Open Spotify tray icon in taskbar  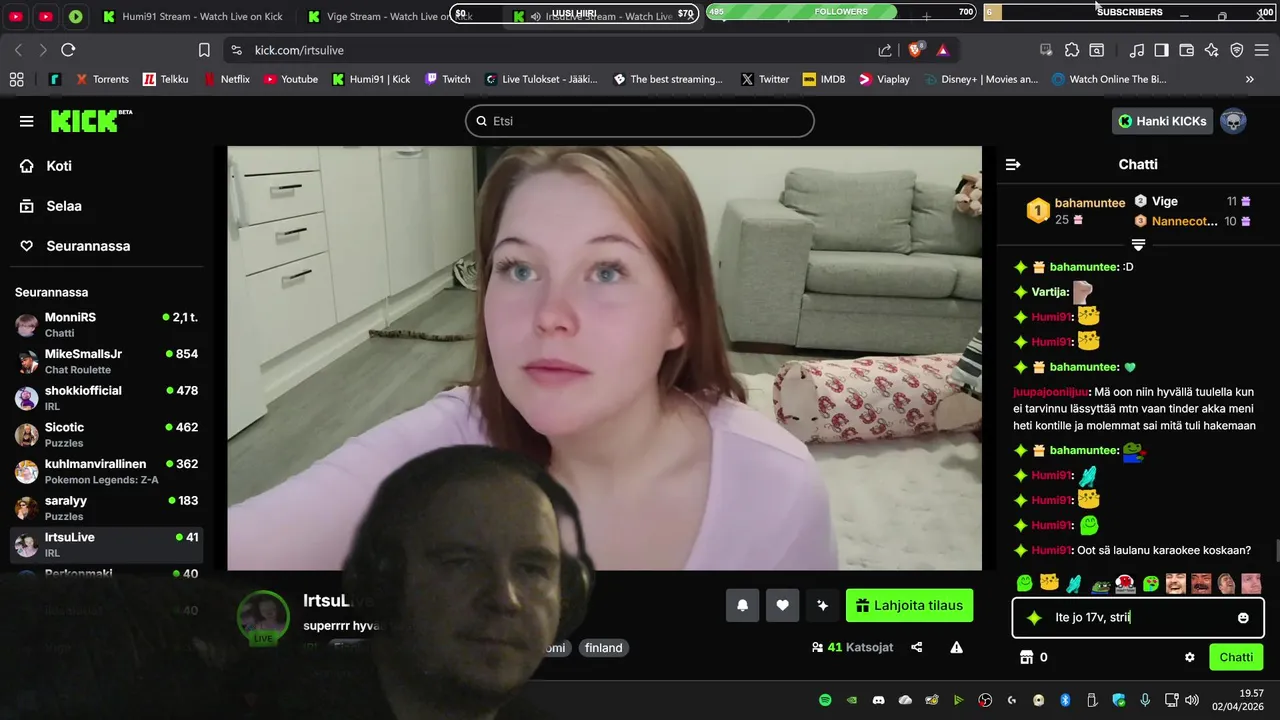pyautogui.click(x=825, y=700)
